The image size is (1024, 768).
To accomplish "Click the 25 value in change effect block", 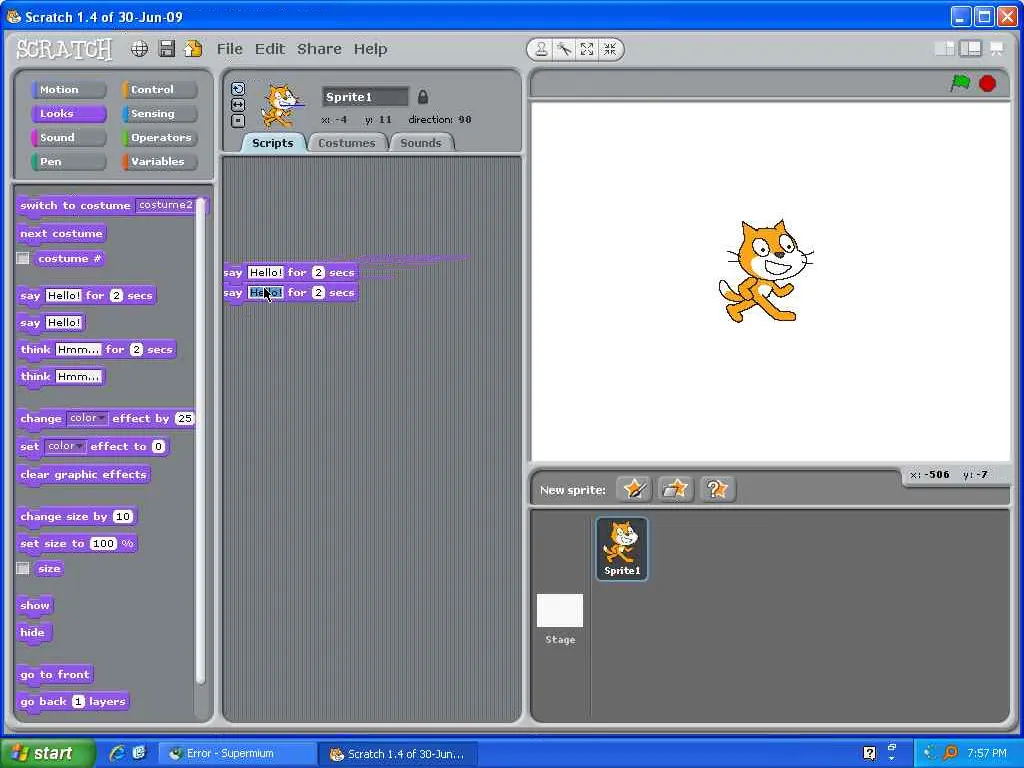I will pyautogui.click(x=185, y=419).
